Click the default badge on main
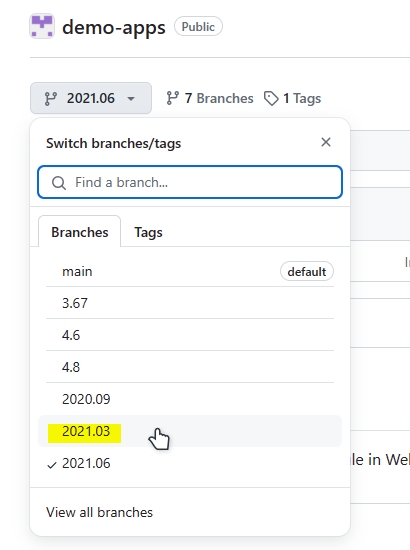 pos(307,271)
